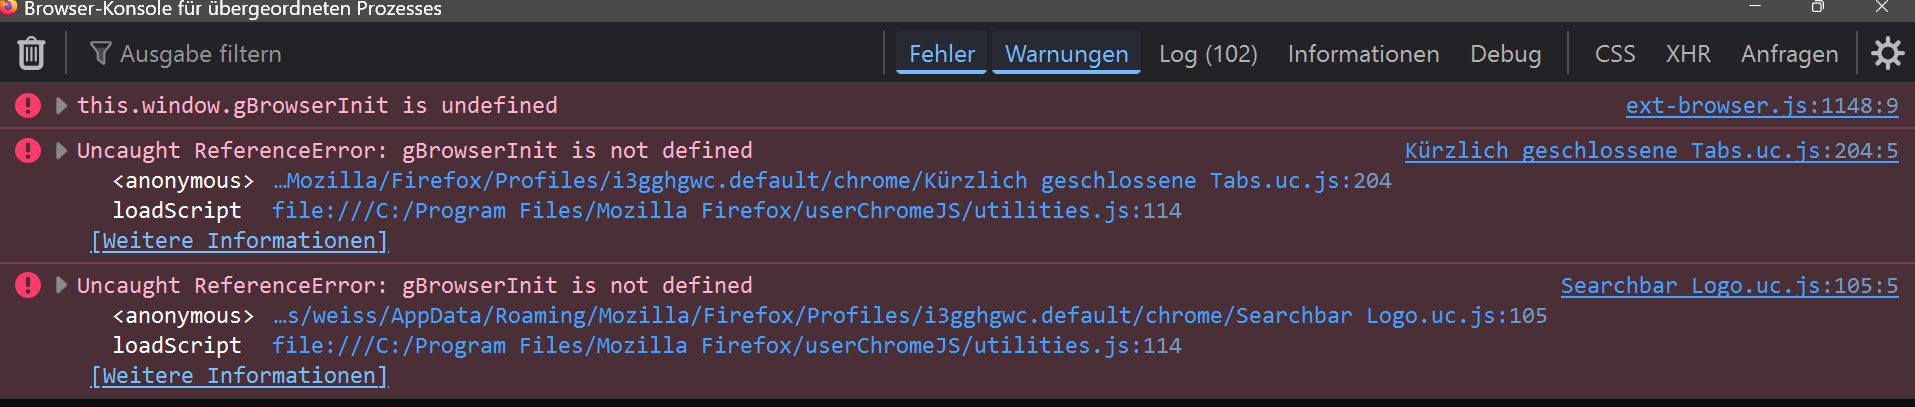Toggle the XHR filter

coord(1688,54)
